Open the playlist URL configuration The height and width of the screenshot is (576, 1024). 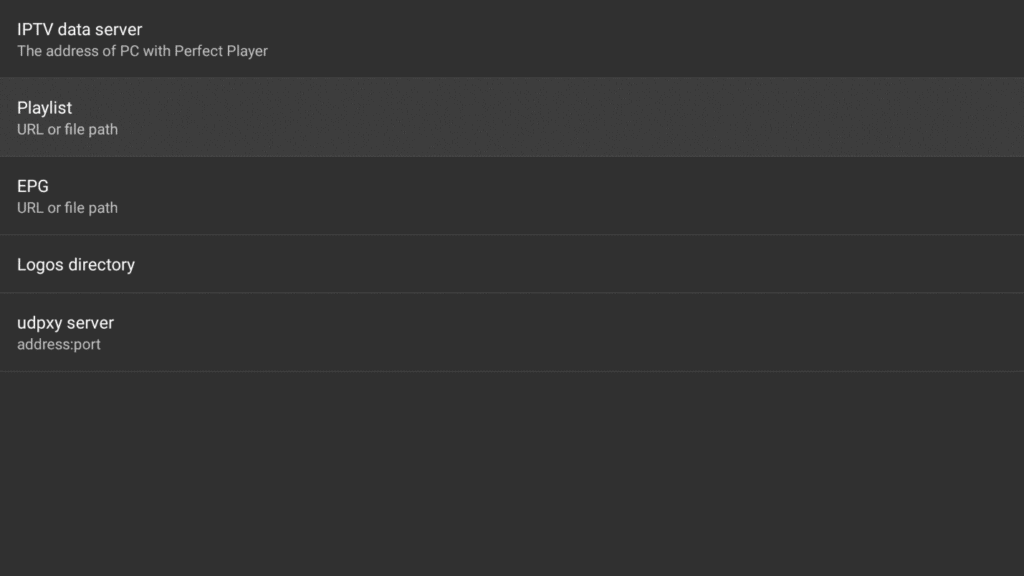(512, 117)
